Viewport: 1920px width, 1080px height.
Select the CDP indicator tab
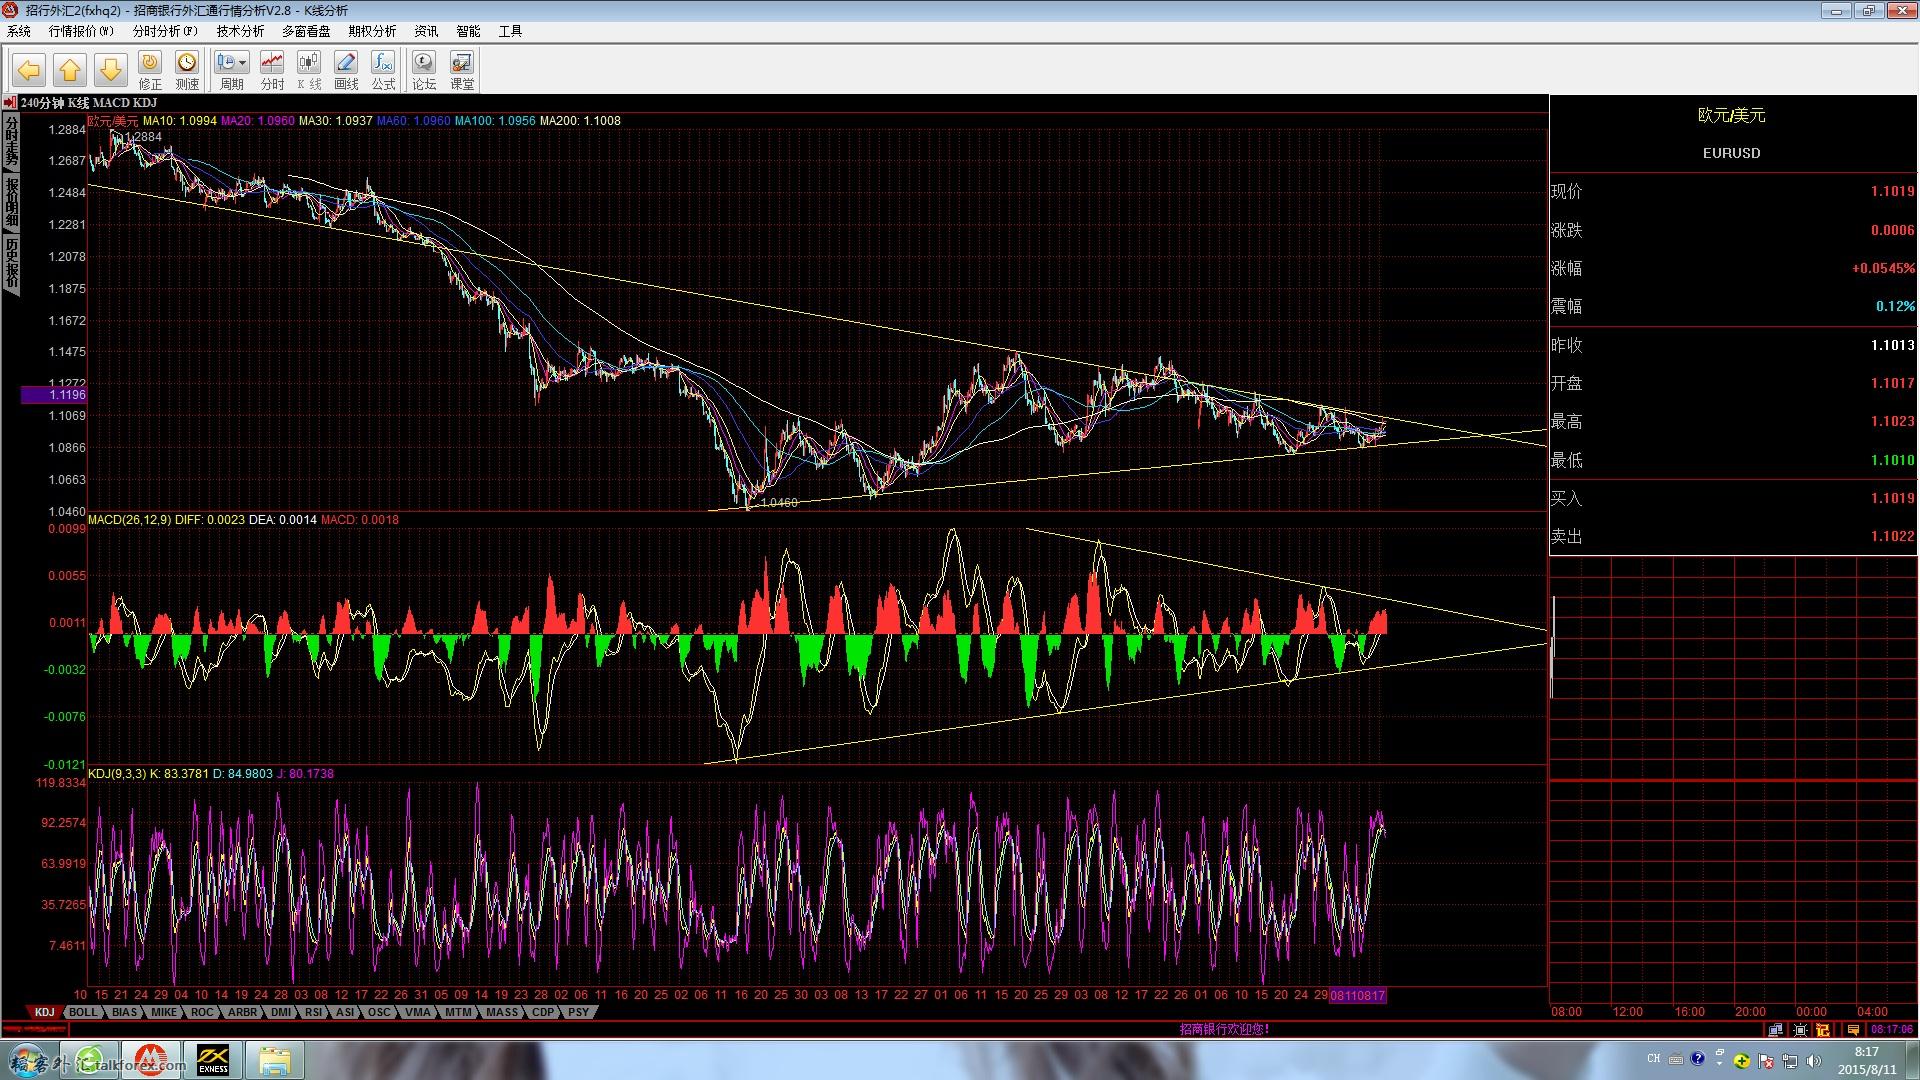click(543, 1012)
